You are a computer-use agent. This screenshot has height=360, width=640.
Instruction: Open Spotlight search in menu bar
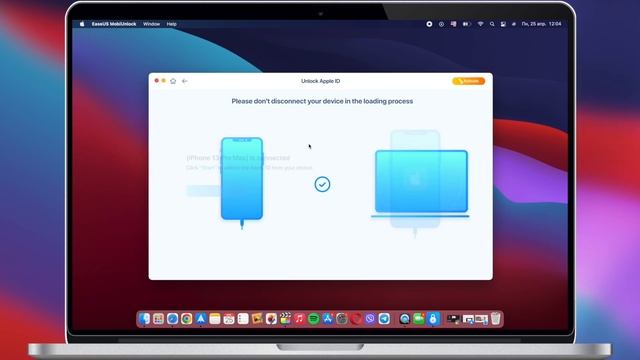(492, 24)
